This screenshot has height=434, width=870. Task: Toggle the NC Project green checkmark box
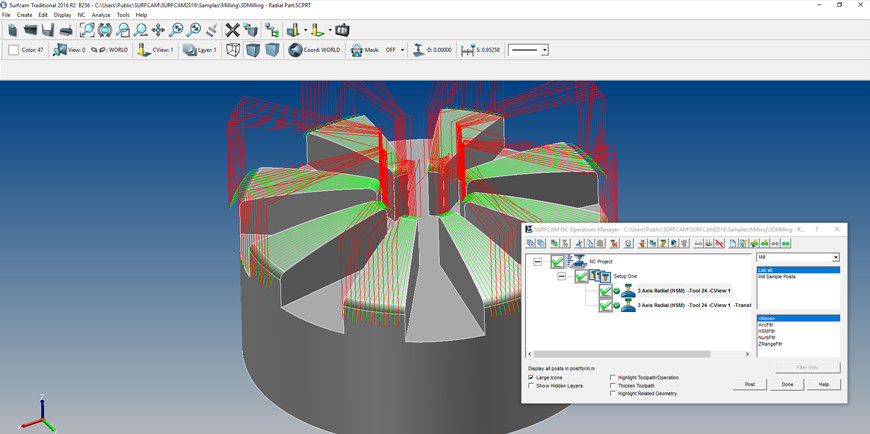558,261
